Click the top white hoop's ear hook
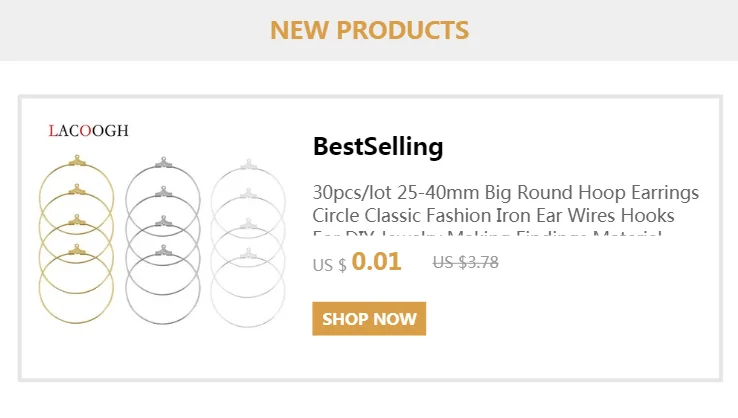The height and width of the screenshot is (418, 738). (247, 162)
